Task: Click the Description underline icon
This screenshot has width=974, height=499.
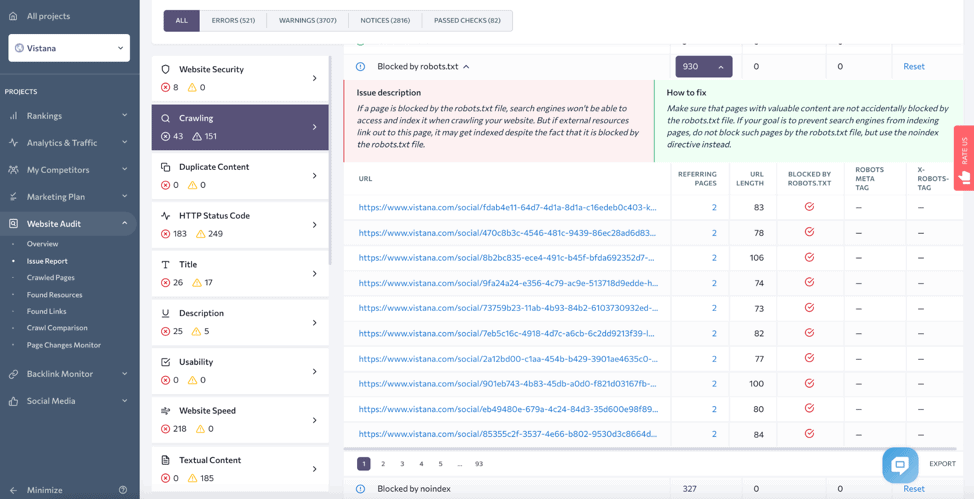Action: (165, 313)
